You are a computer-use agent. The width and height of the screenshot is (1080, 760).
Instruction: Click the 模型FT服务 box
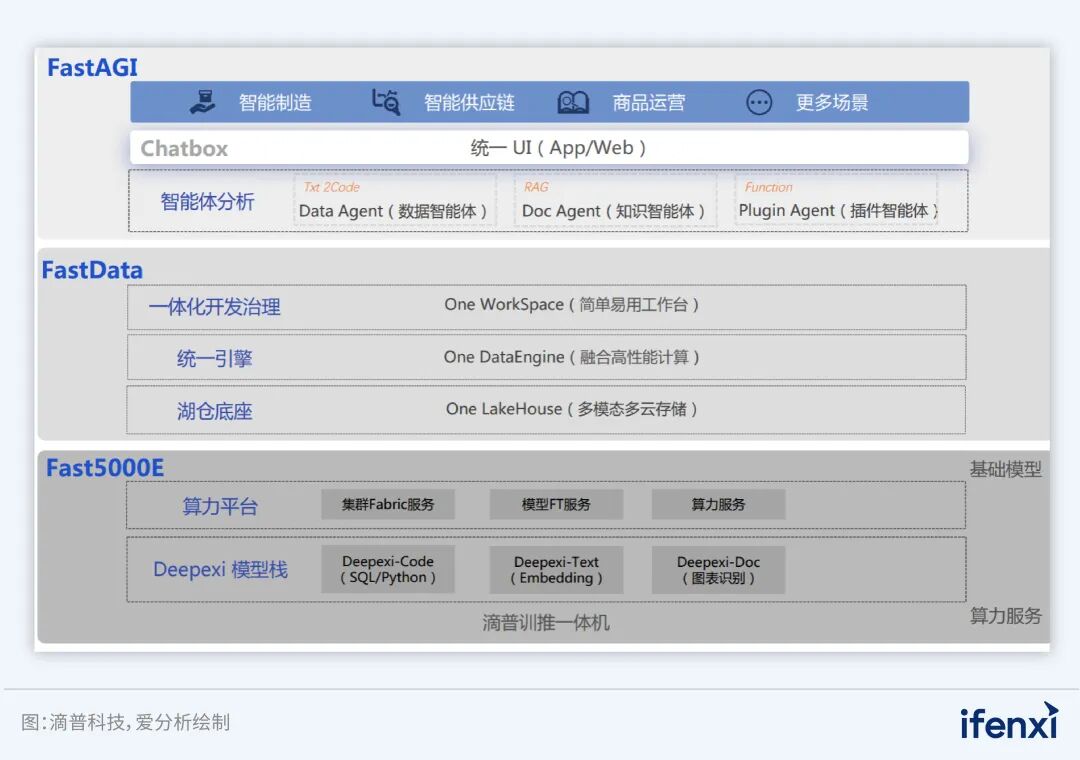pyautogui.click(x=557, y=504)
